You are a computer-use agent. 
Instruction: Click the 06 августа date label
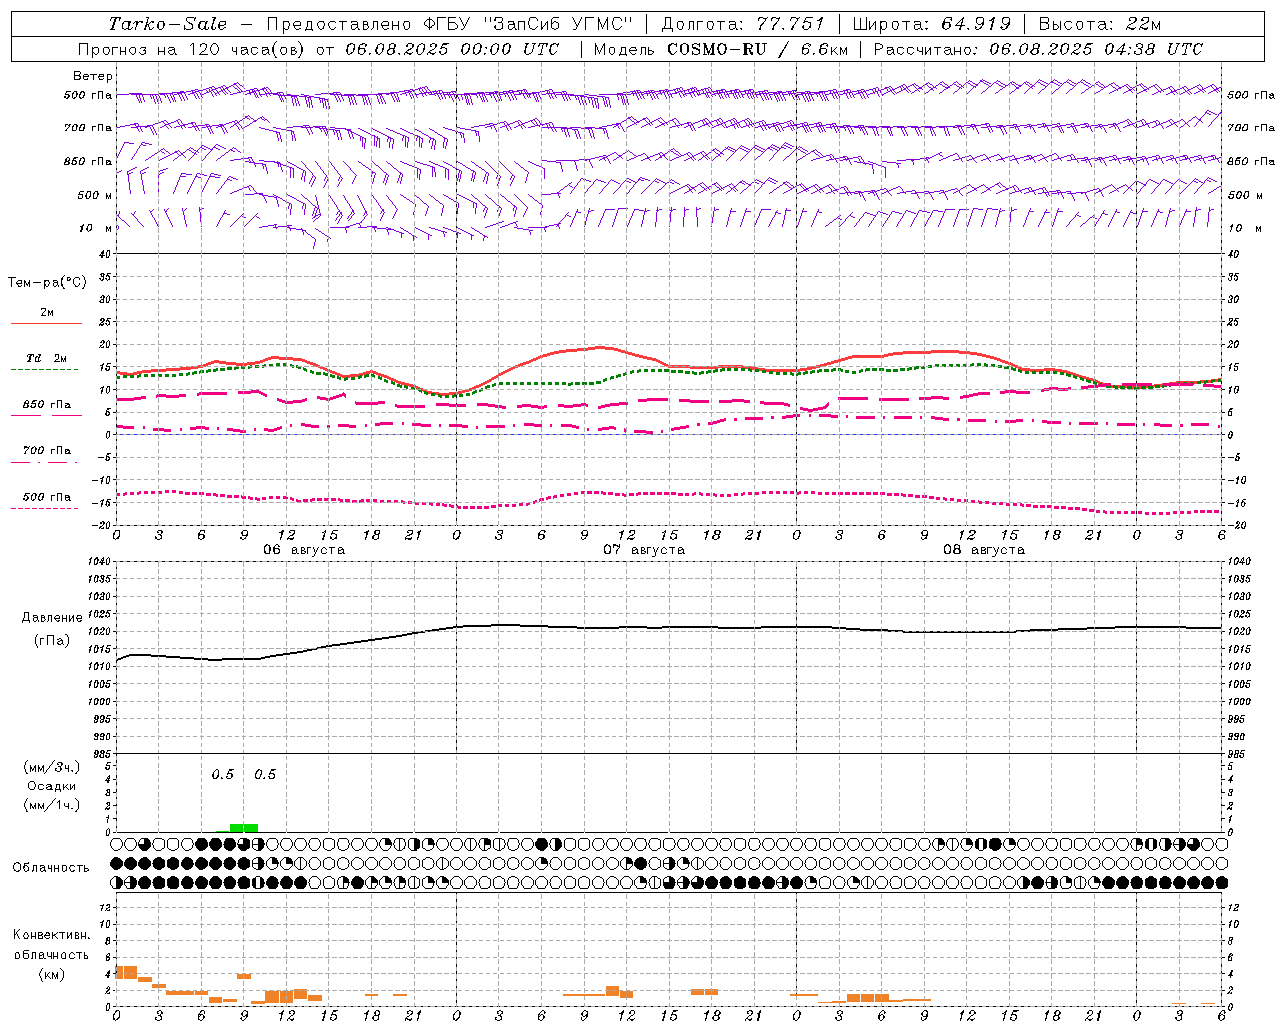click(303, 550)
